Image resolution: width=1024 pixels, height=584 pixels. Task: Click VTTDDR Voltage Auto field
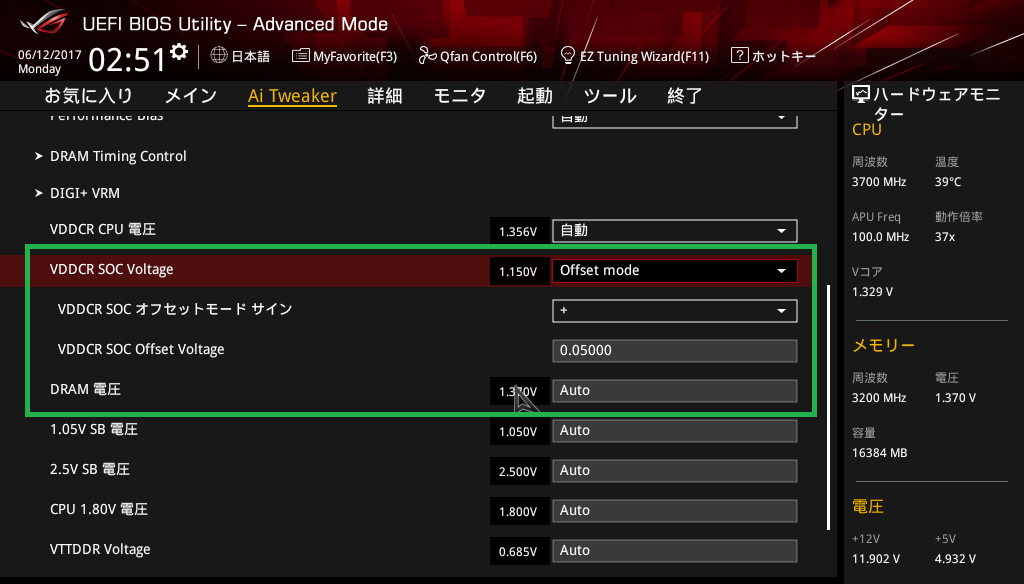click(x=675, y=551)
